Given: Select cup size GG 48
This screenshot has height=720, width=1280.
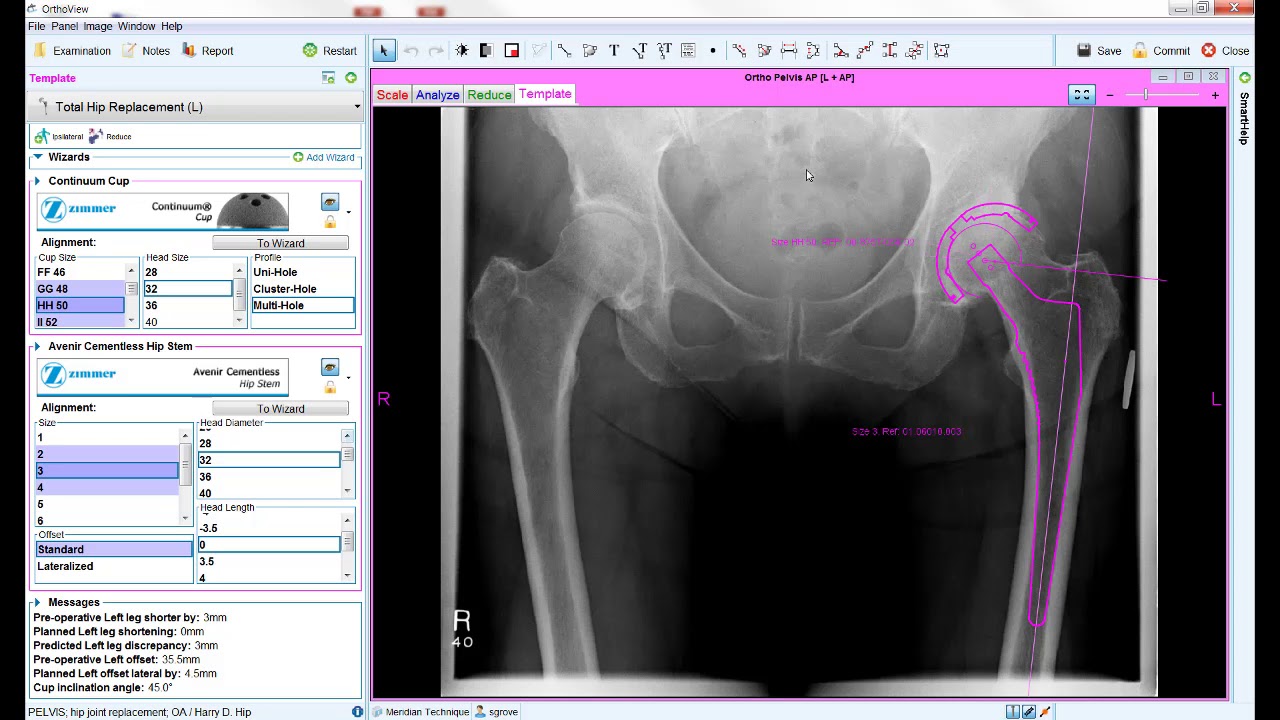Looking at the screenshot, I should (x=80, y=289).
